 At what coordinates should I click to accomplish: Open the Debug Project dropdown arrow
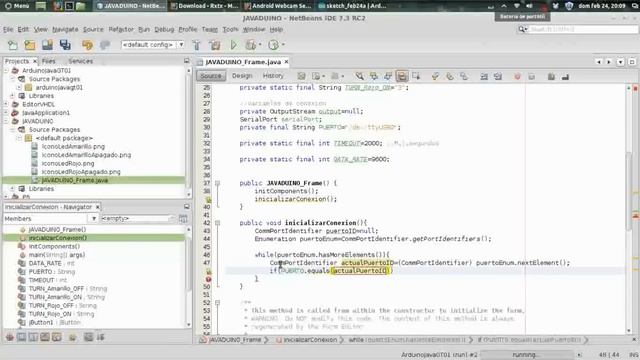click(x=260, y=45)
